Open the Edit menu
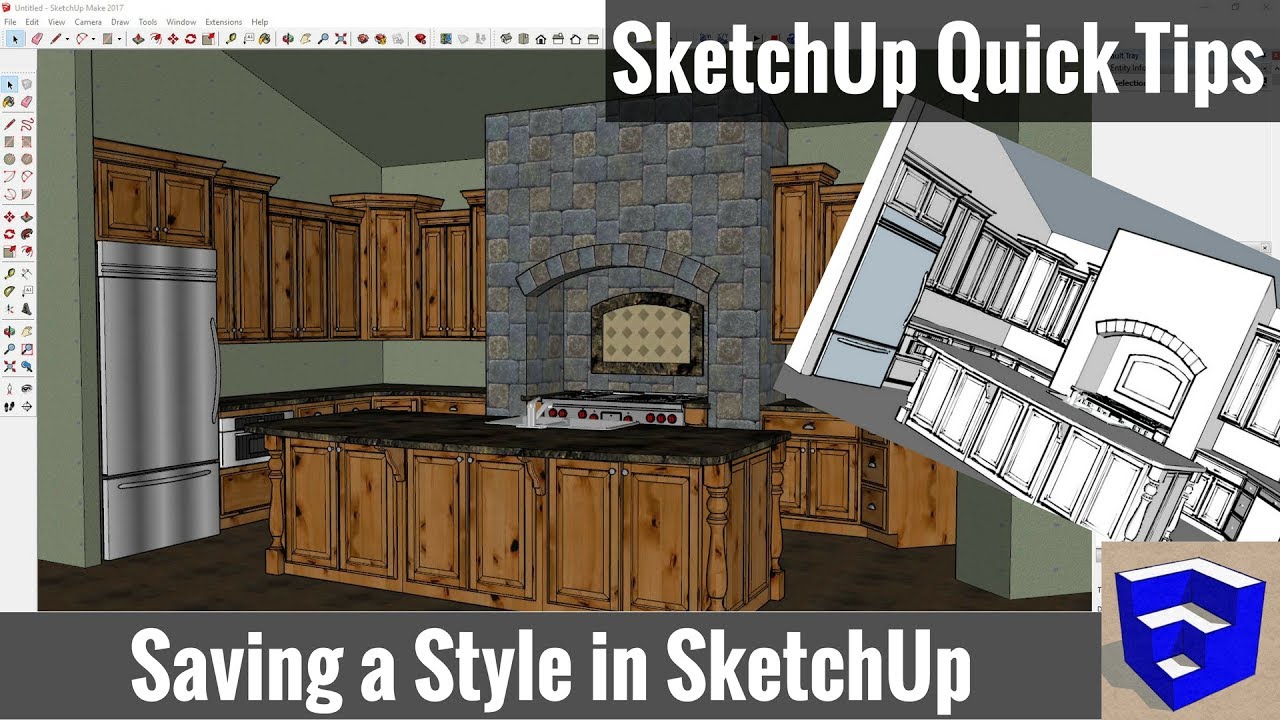The height and width of the screenshot is (720, 1280). tap(32, 22)
